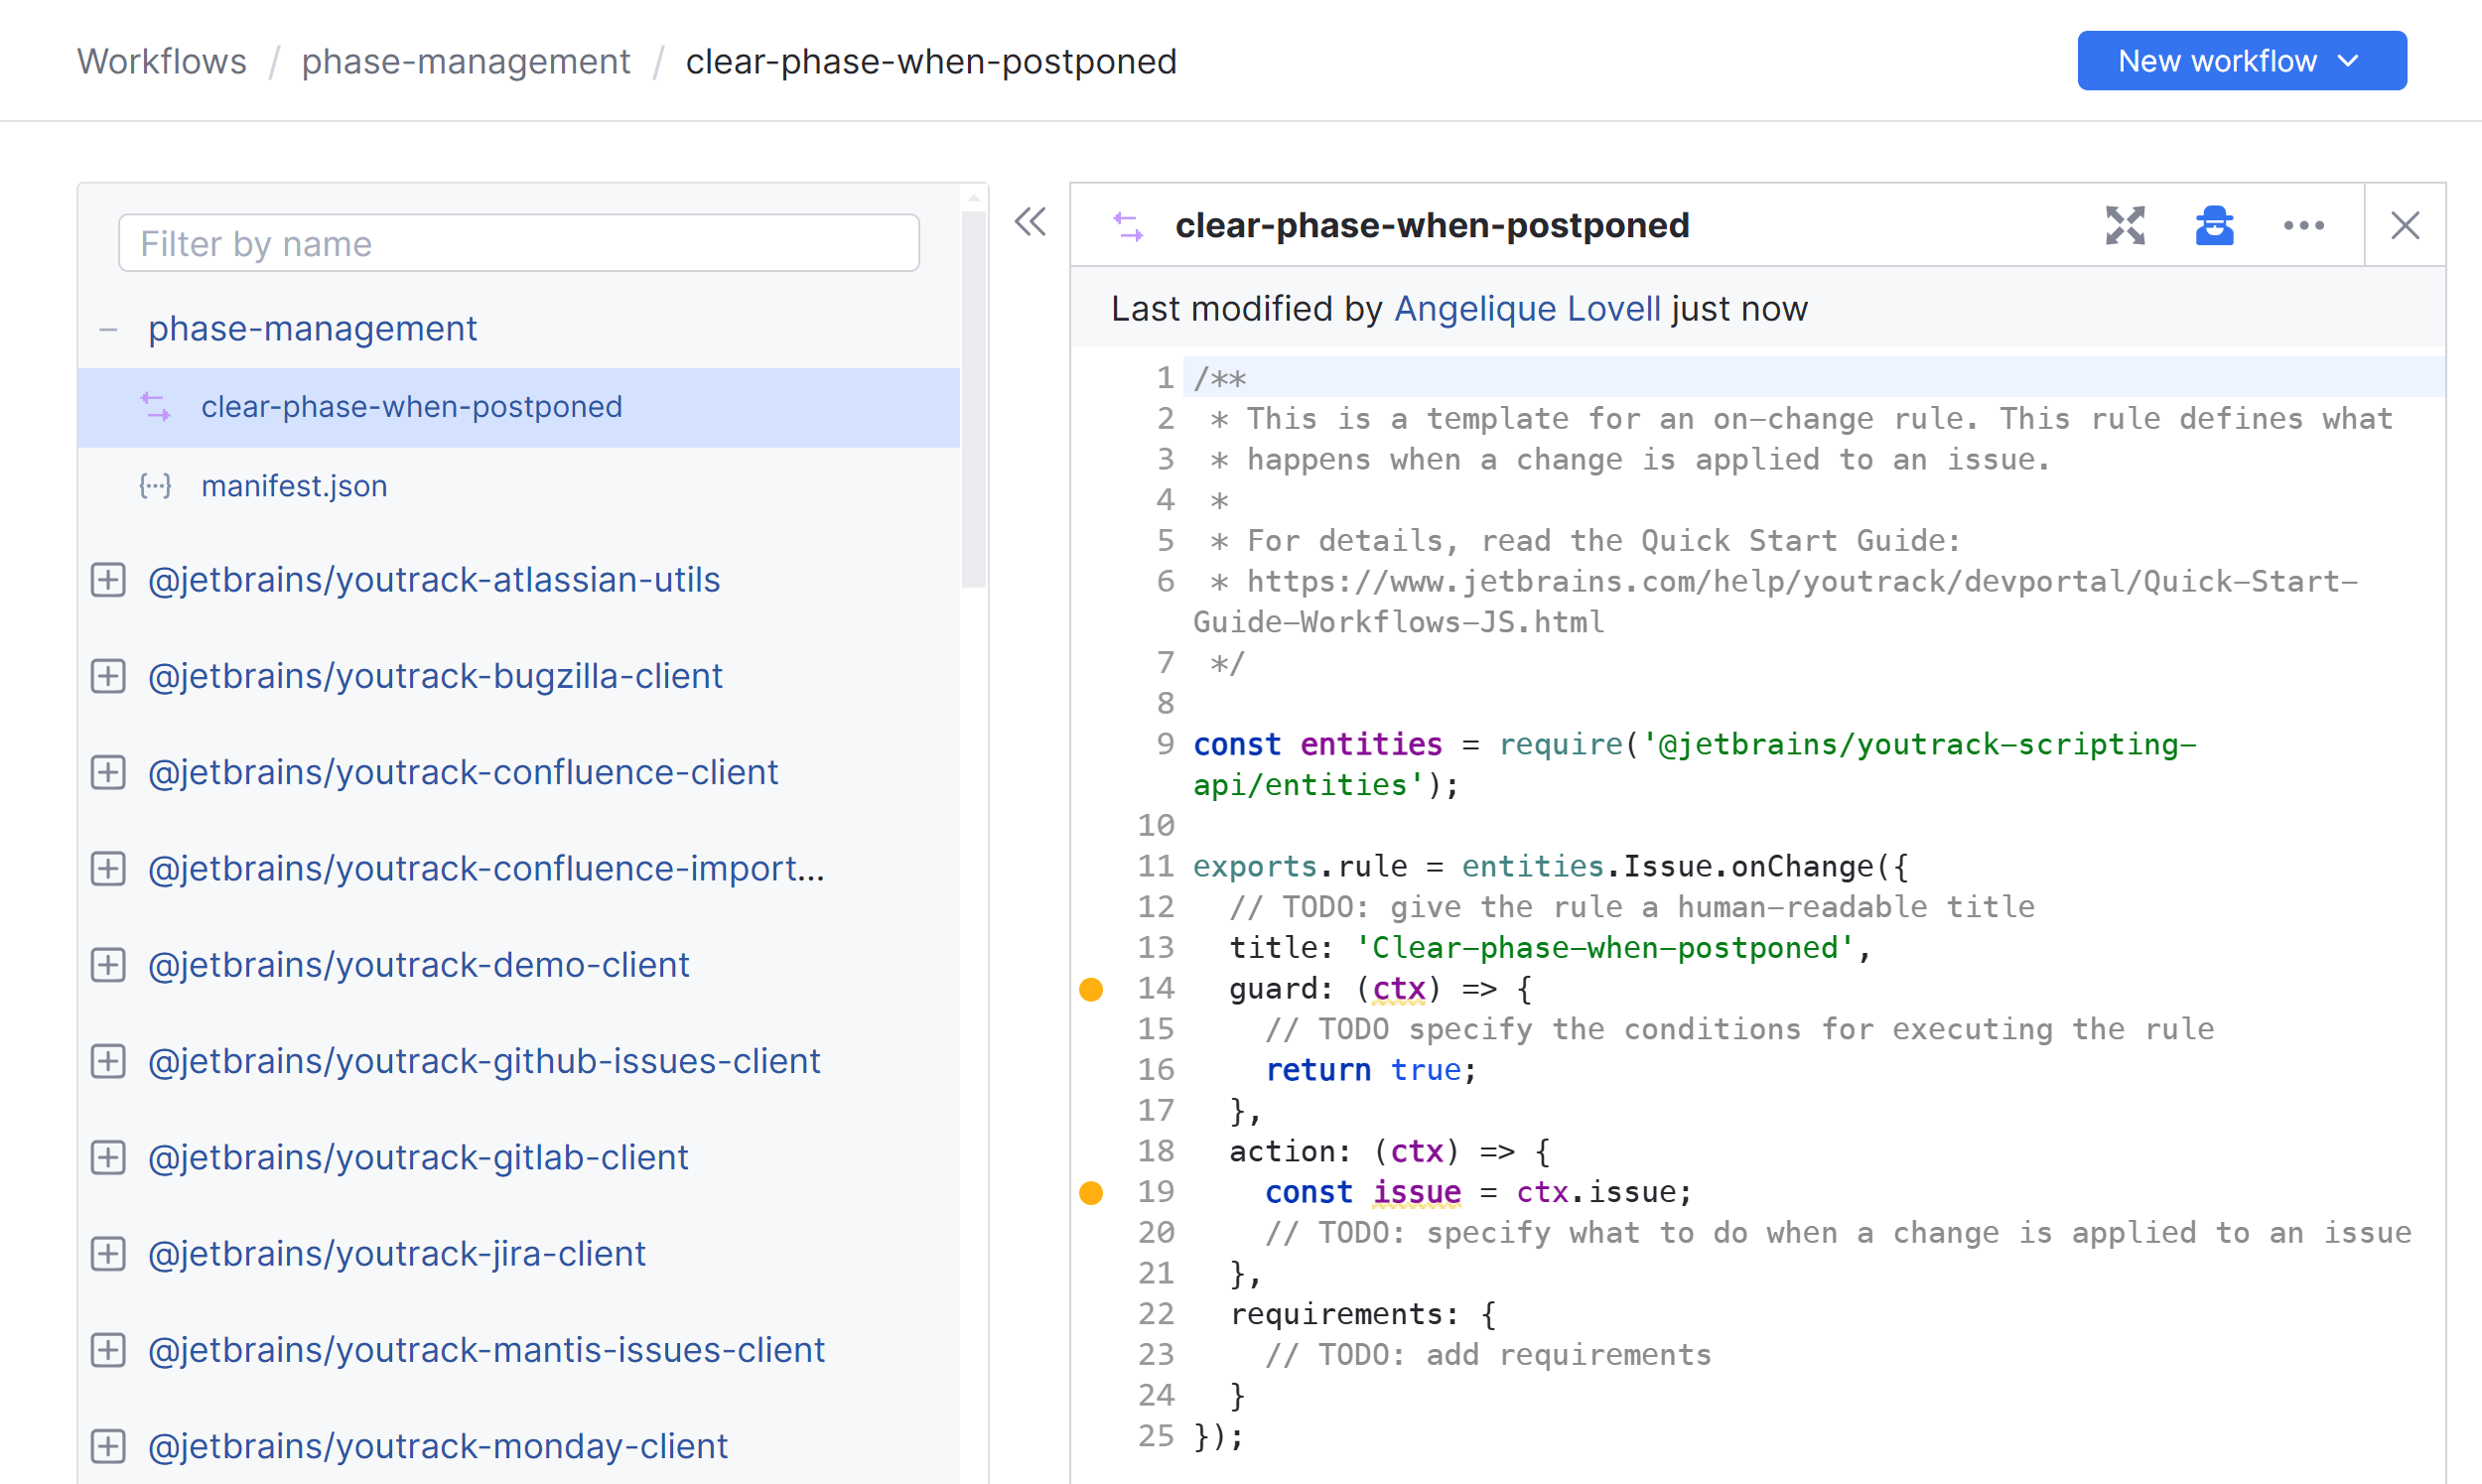This screenshot has height=1484, width=2482.
Task: Click the workflow list scrollbar thumb
Action: 973,398
